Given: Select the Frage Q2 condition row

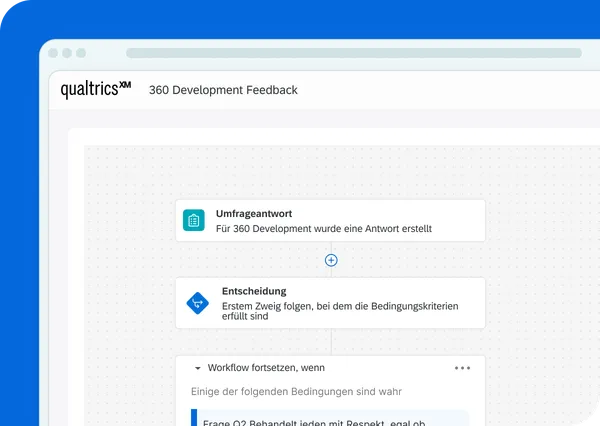Looking at the screenshot, I should (330, 418).
